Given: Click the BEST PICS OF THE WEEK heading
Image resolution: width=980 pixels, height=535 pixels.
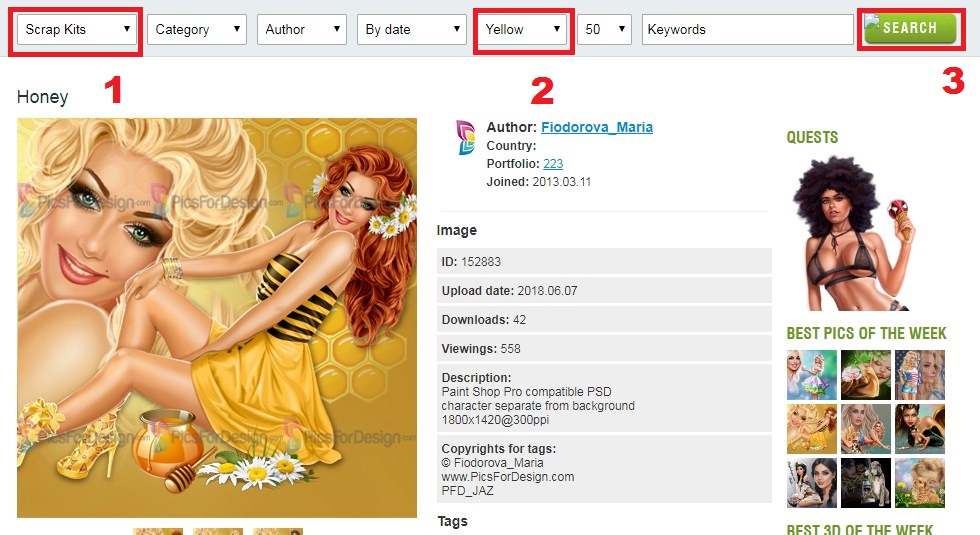Looking at the screenshot, I should pyautogui.click(x=866, y=333).
